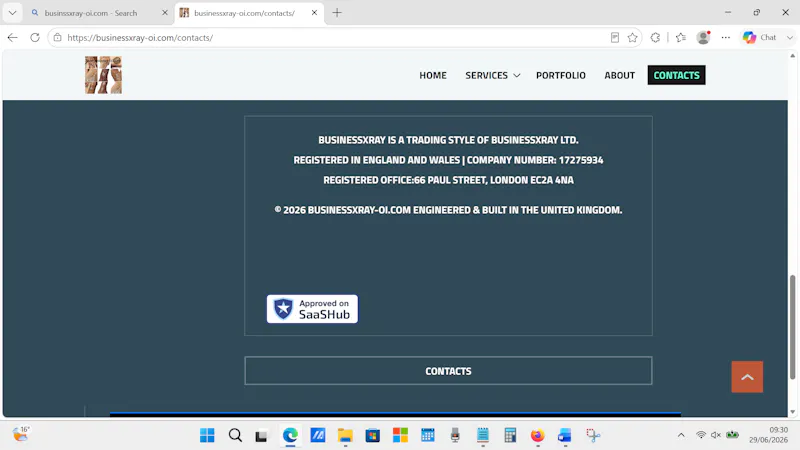800x450 pixels.
Task: Open File Explorer from taskbar
Action: click(x=345, y=435)
